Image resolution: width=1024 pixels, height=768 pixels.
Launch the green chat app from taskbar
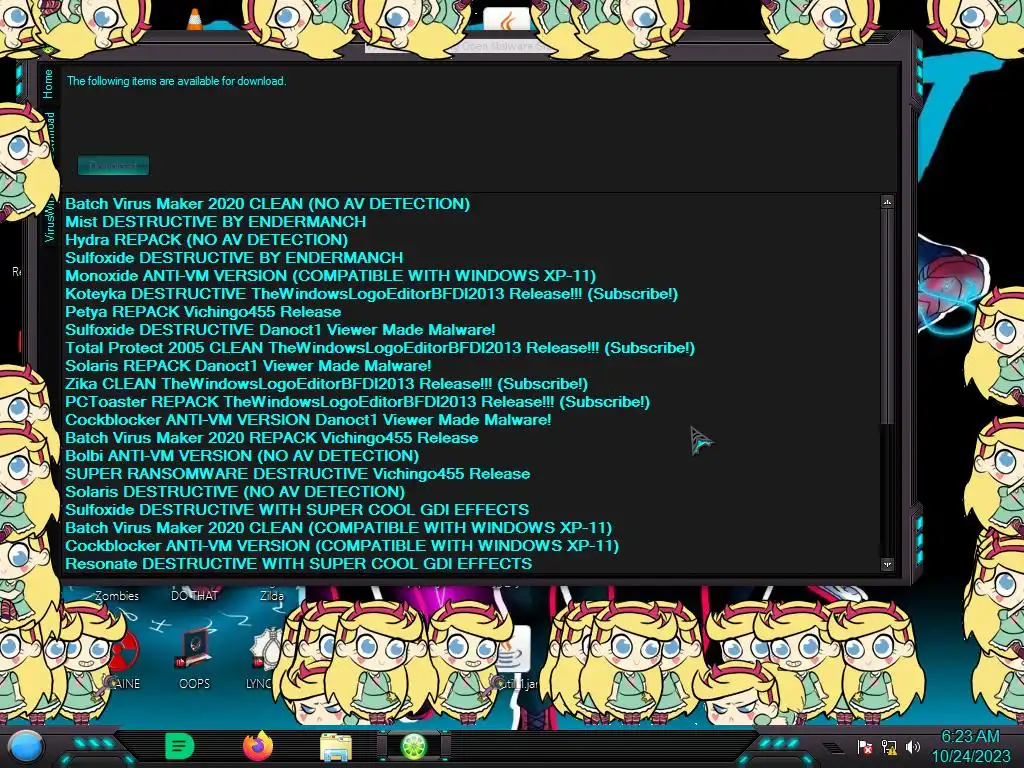tap(180, 746)
